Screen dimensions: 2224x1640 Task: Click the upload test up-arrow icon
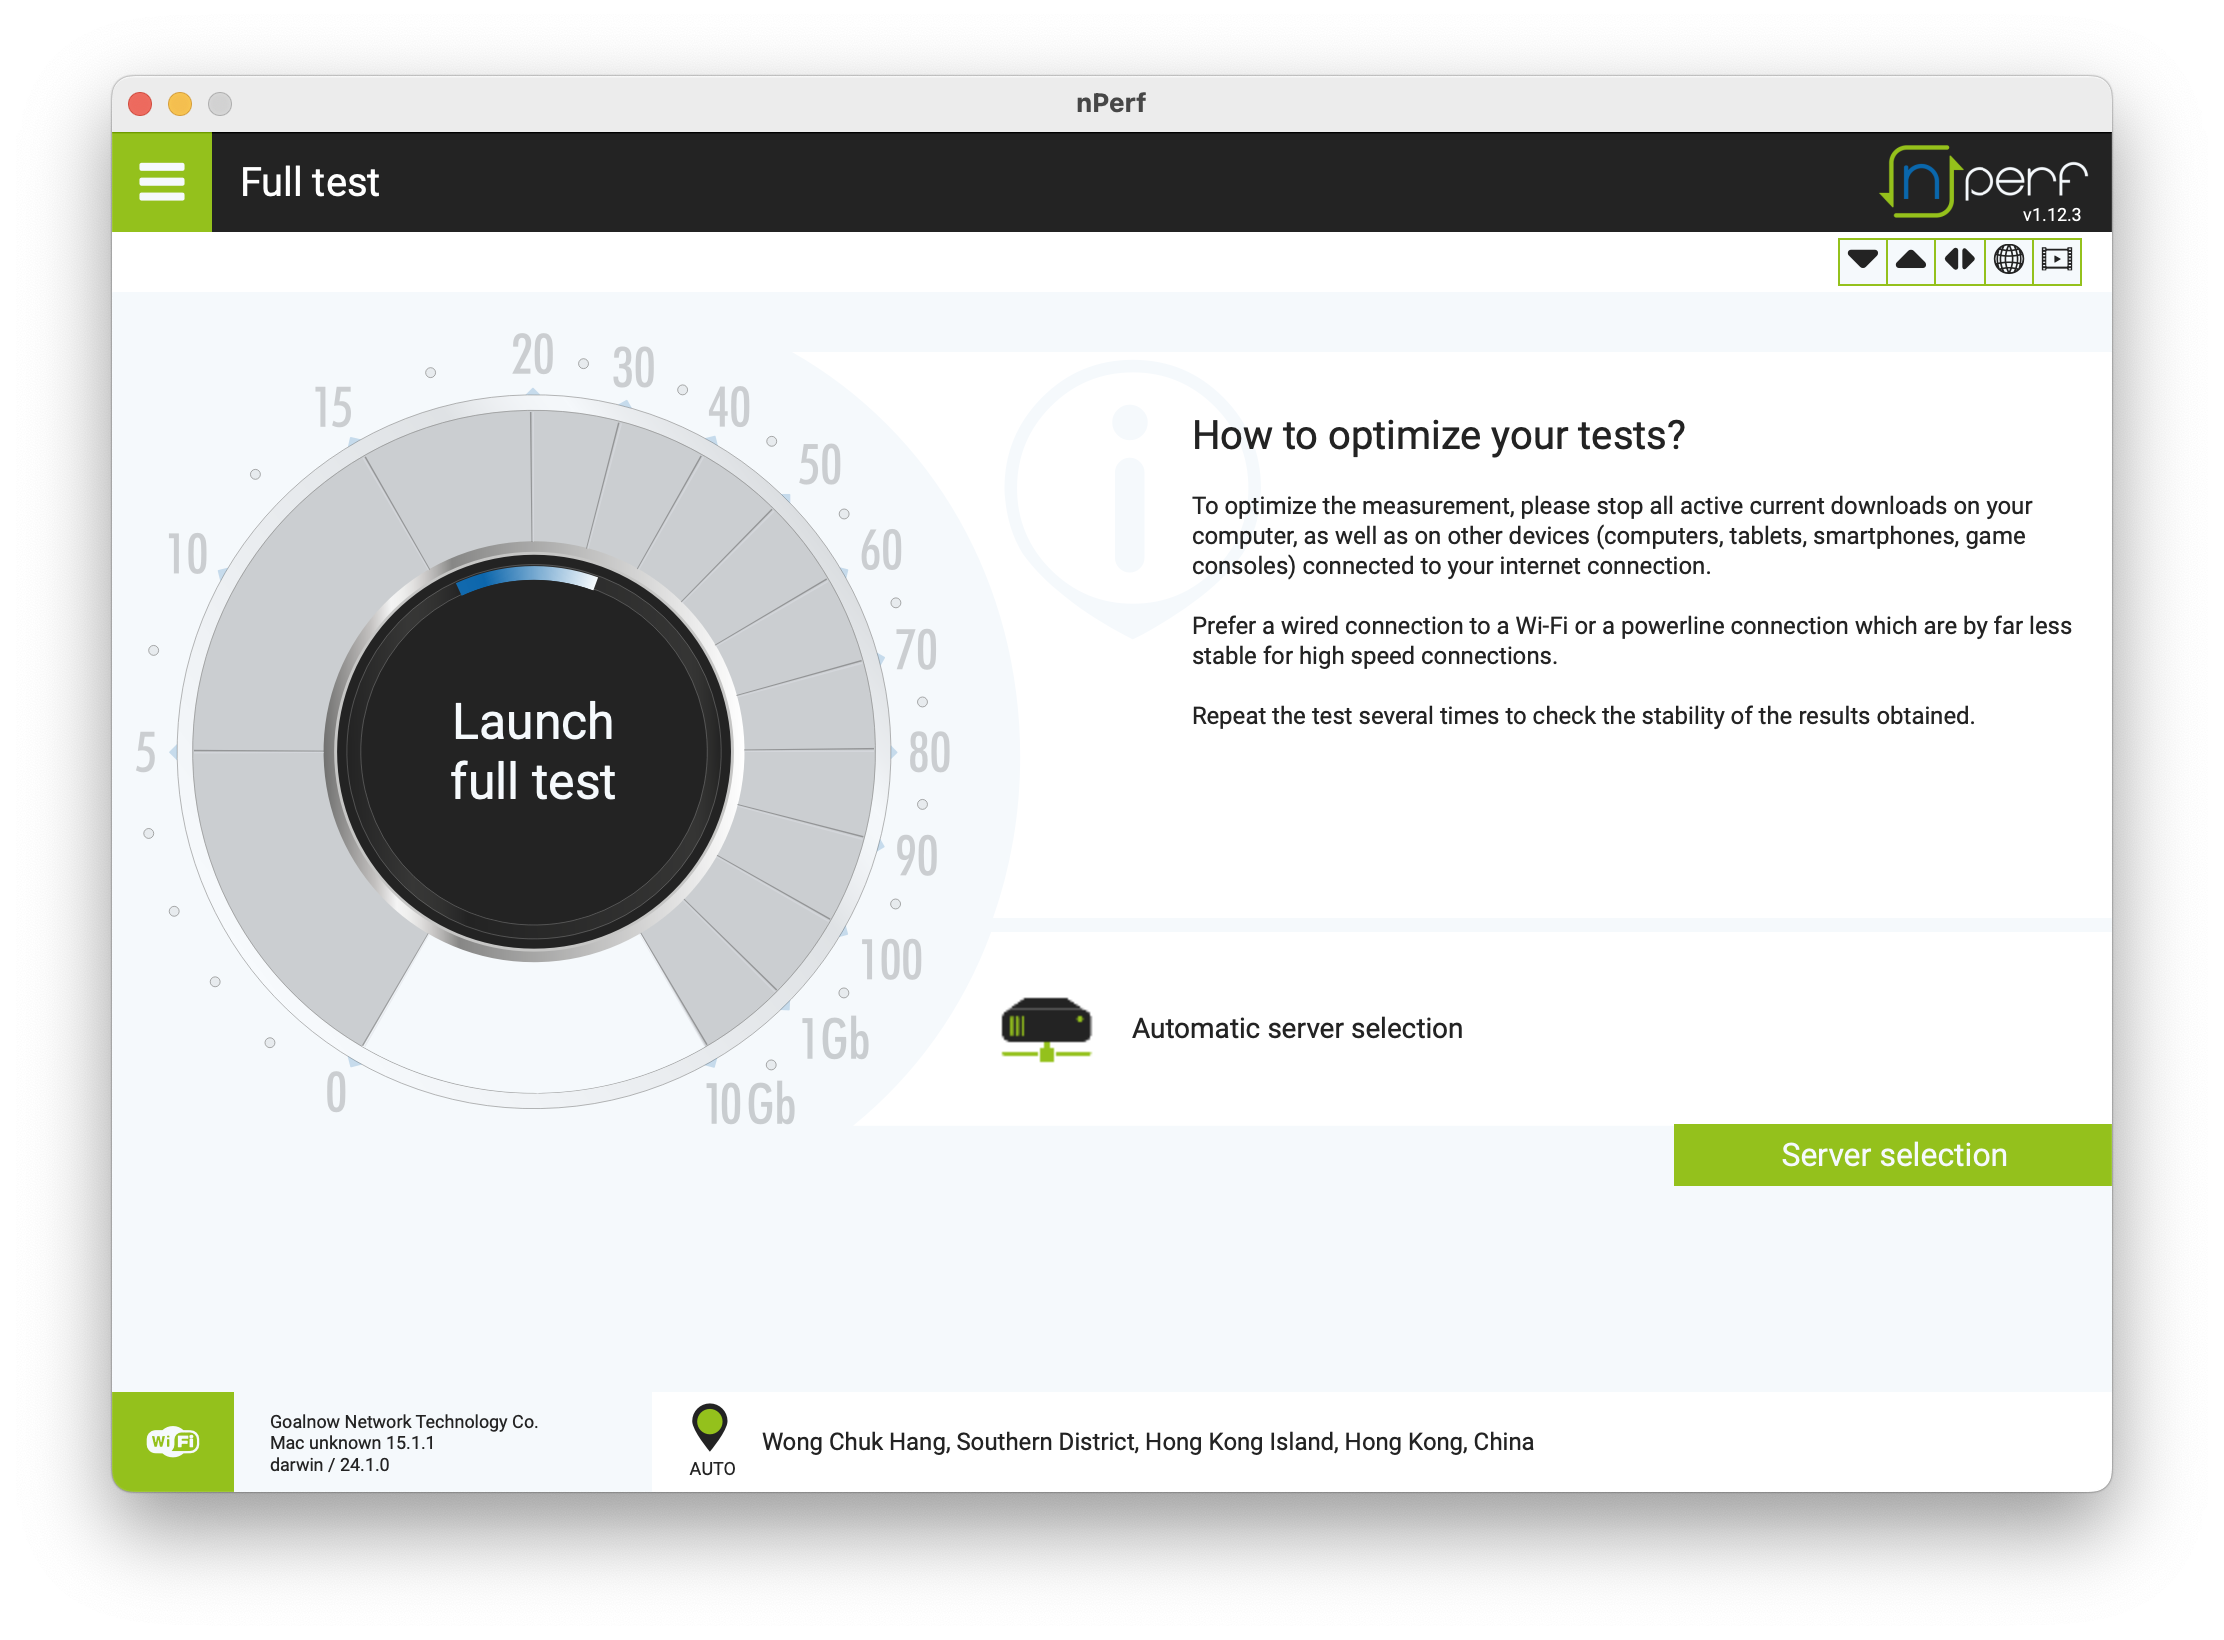click(1911, 260)
